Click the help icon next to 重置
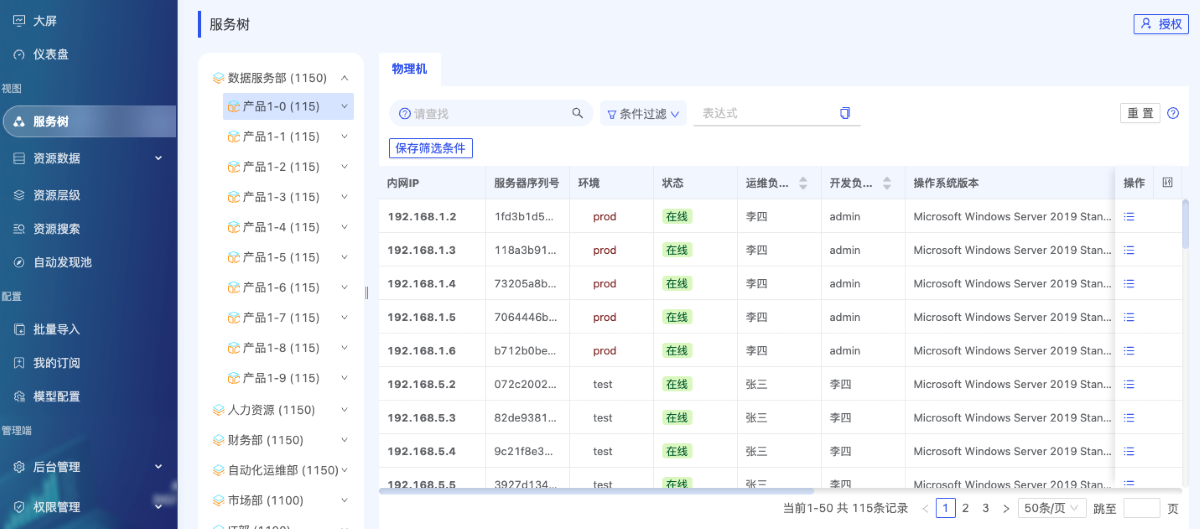The height and width of the screenshot is (529, 1200). (x=1173, y=114)
